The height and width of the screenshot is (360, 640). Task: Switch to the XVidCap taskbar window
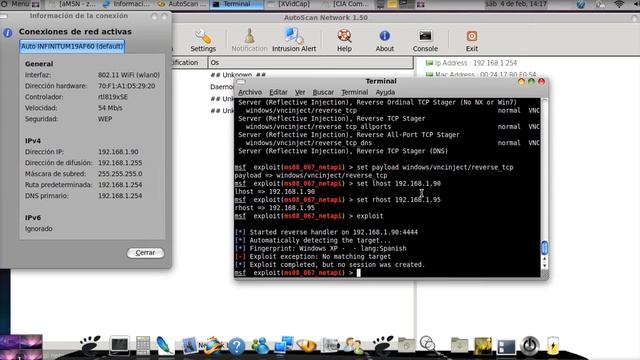pyautogui.click(x=289, y=4)
